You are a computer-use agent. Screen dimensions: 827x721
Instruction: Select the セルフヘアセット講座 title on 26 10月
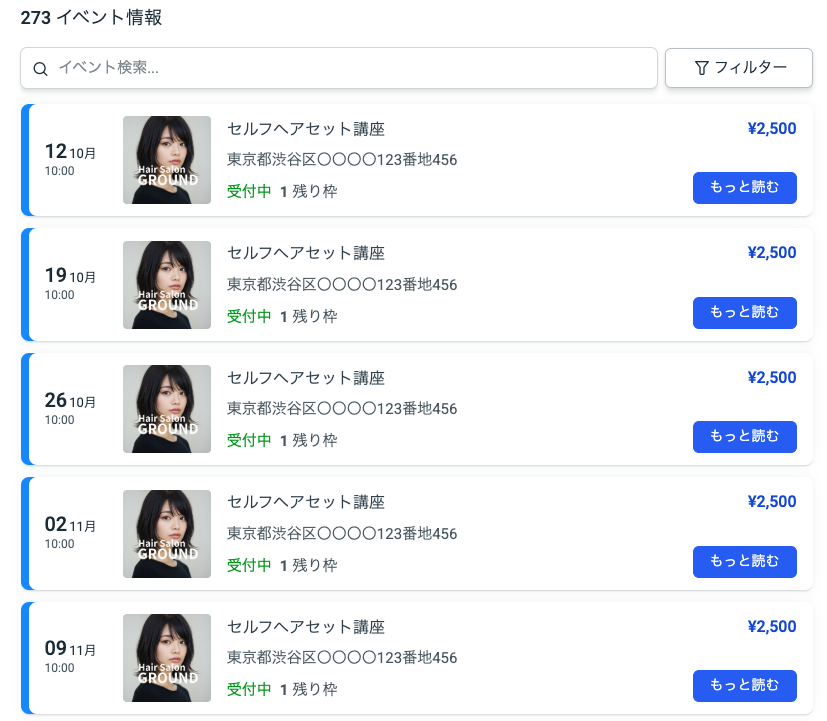click(306, 378)
